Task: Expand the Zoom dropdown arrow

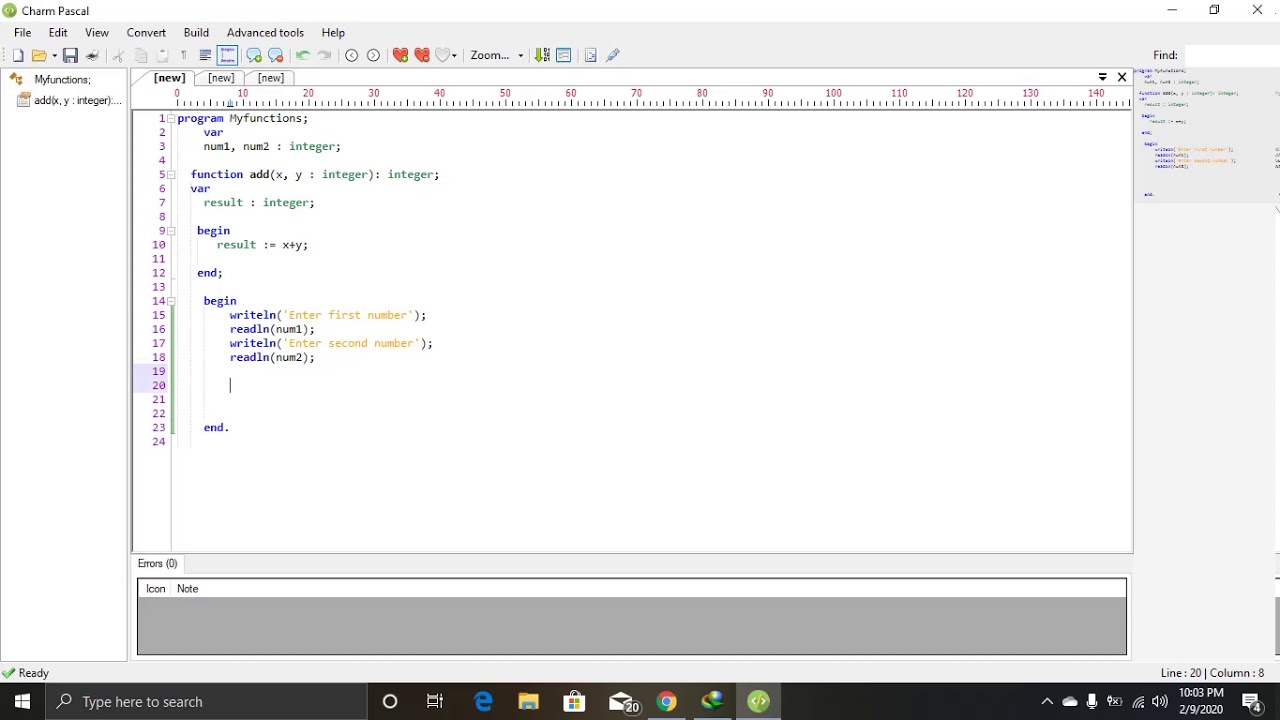Action: pyautogui.click(x=521, y=56)
